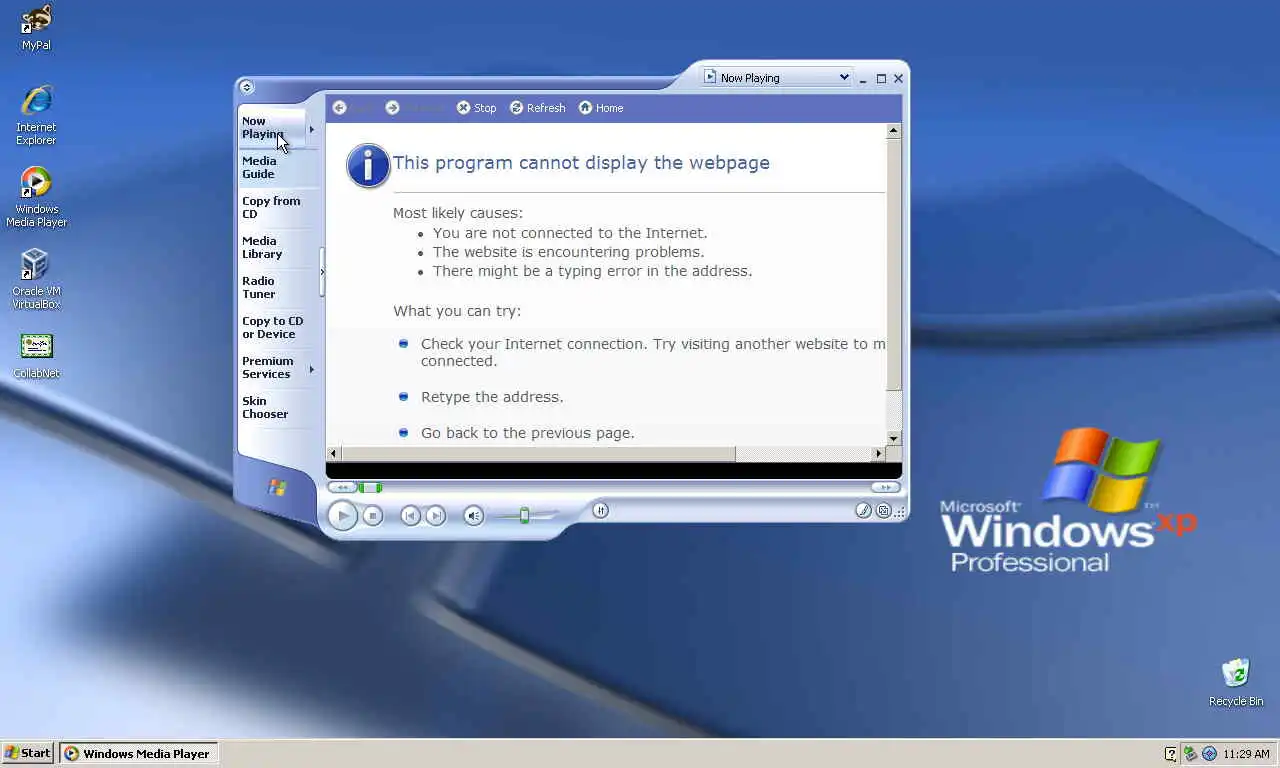
Task: Click the MyPal desktop icon
Action: click(36, 28)
